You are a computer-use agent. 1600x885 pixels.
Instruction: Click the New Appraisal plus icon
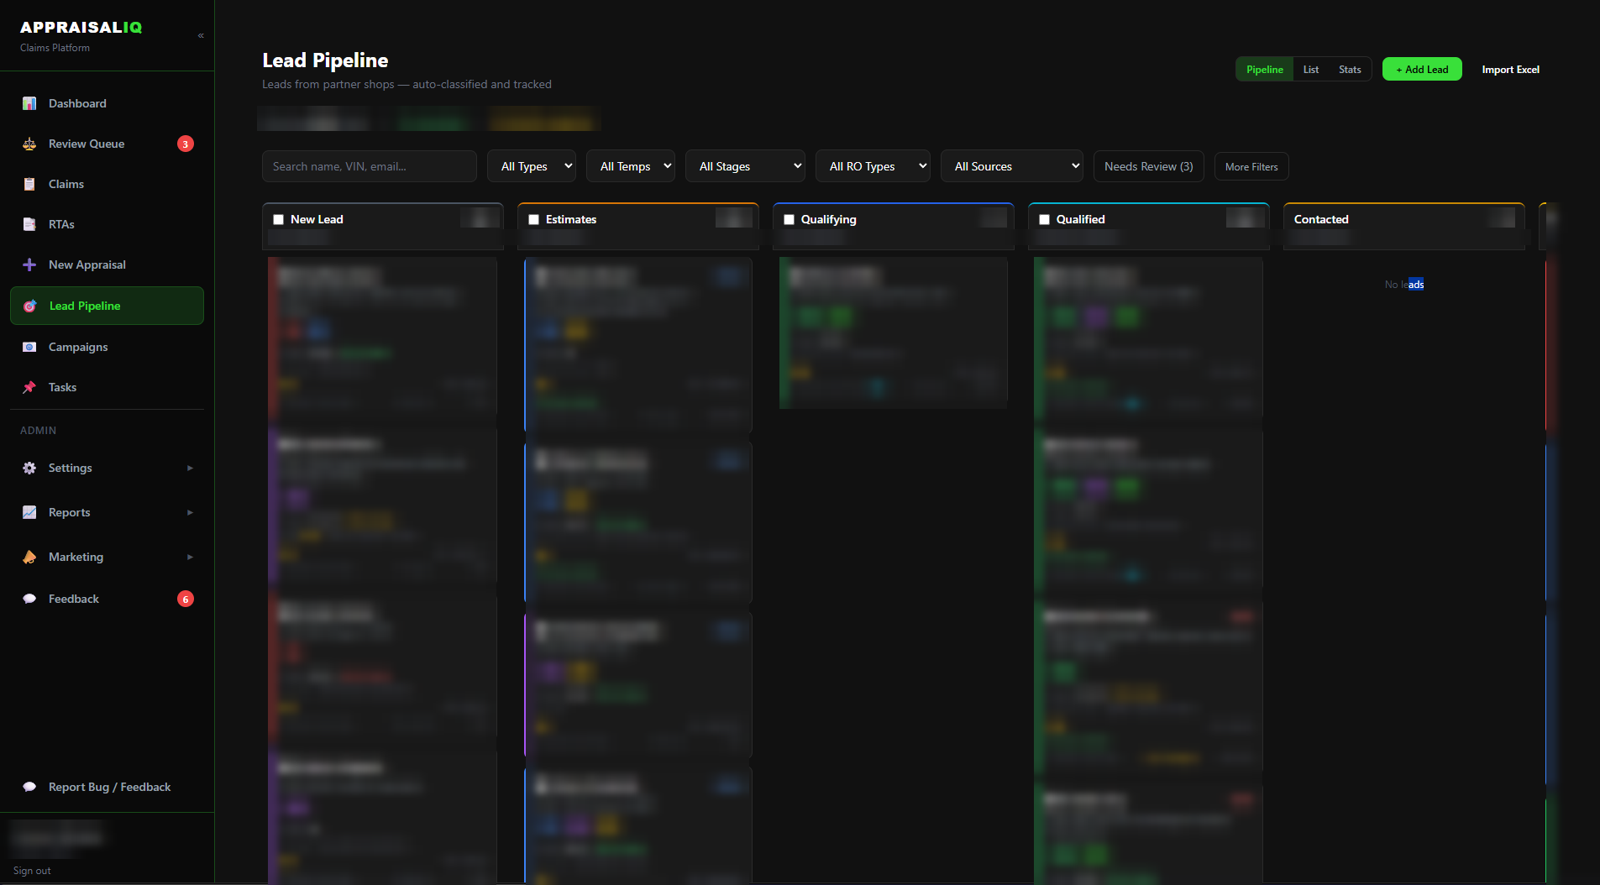pyautogui.click(x=29, y=265)
